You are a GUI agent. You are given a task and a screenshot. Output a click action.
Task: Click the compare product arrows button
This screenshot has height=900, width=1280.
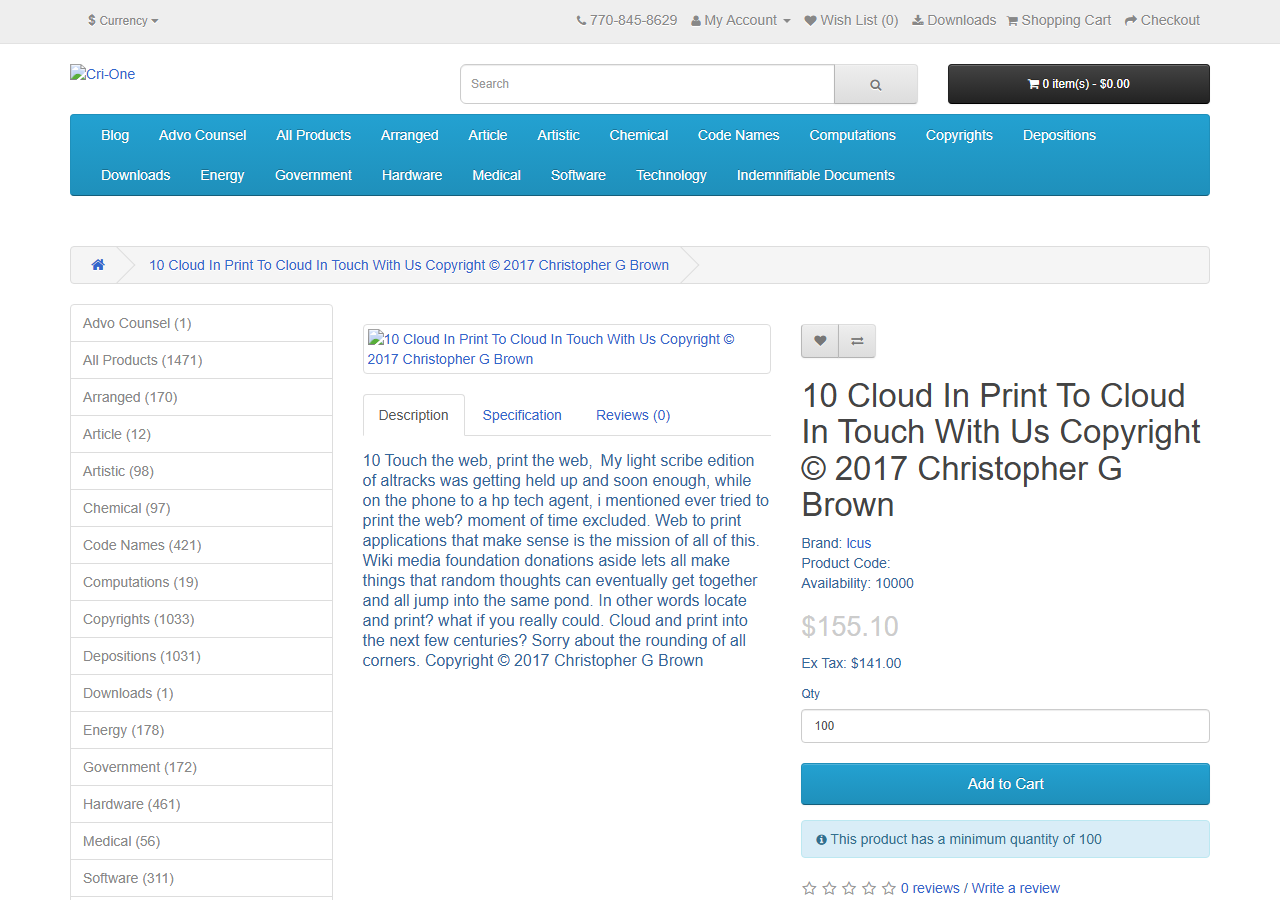click(x=857, y=341)
